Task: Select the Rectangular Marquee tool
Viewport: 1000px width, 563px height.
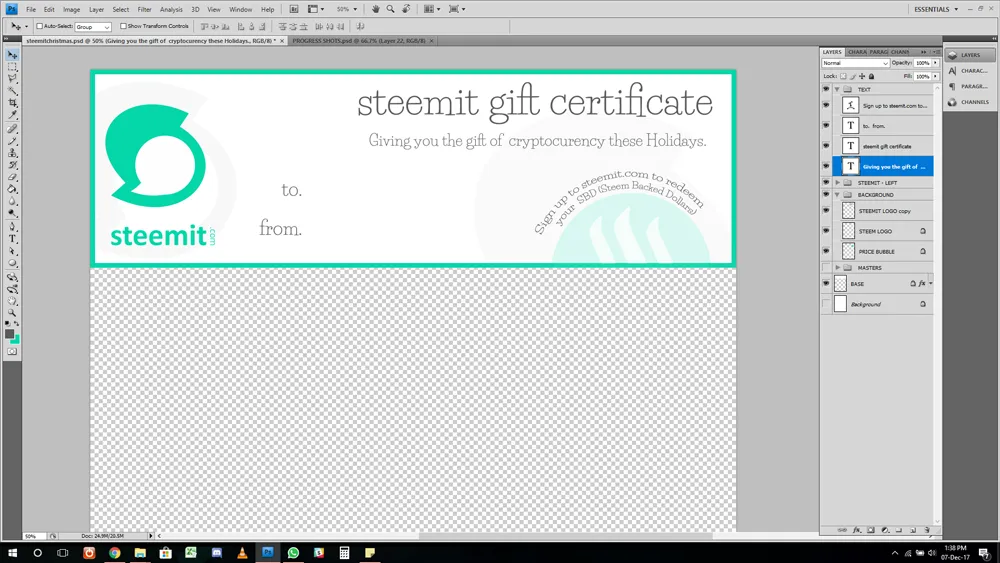Action: [x=12, y=67]
